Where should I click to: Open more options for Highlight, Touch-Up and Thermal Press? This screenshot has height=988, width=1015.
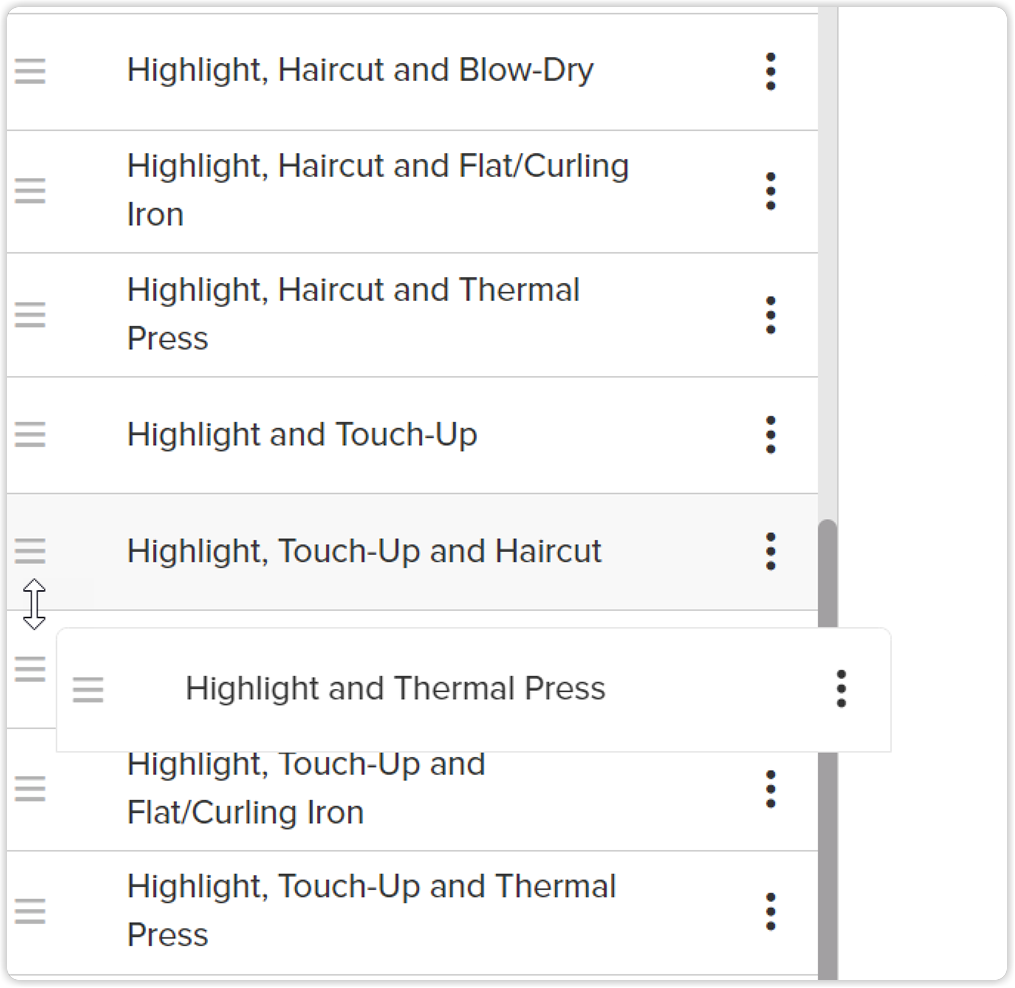[x=770, y=912]
